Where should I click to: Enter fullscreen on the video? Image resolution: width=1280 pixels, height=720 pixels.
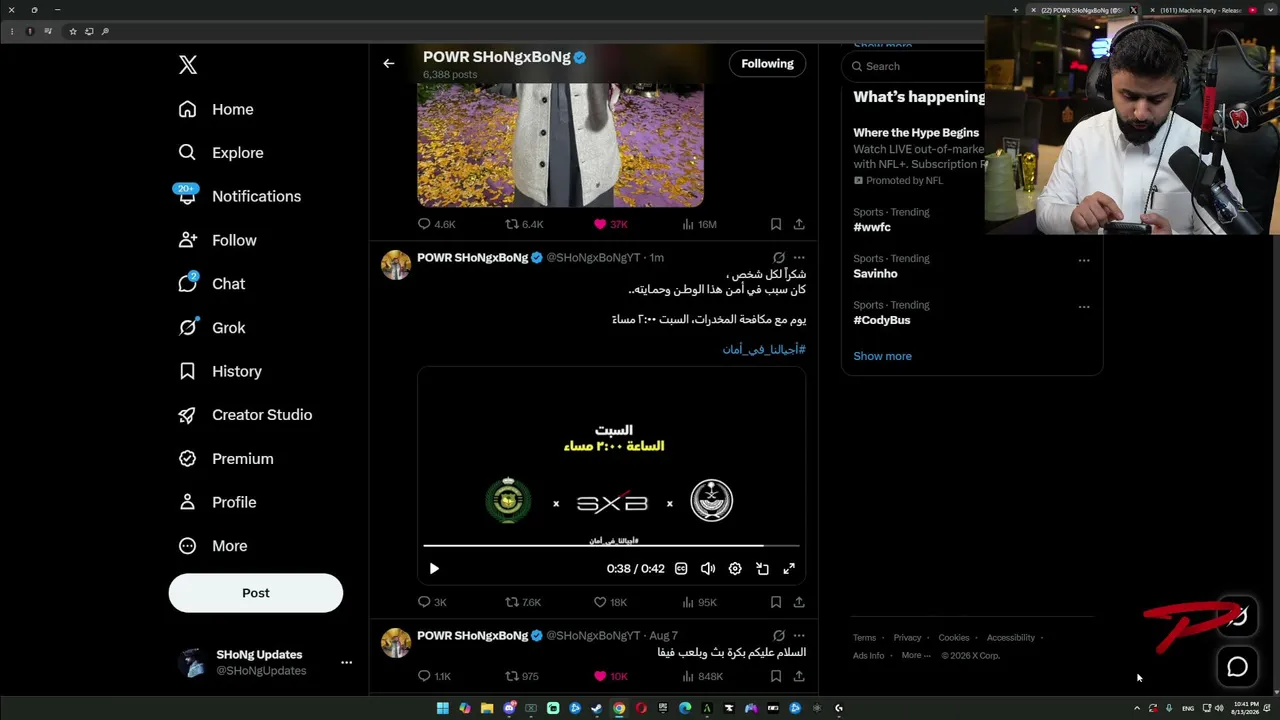(x=789, y=569)
